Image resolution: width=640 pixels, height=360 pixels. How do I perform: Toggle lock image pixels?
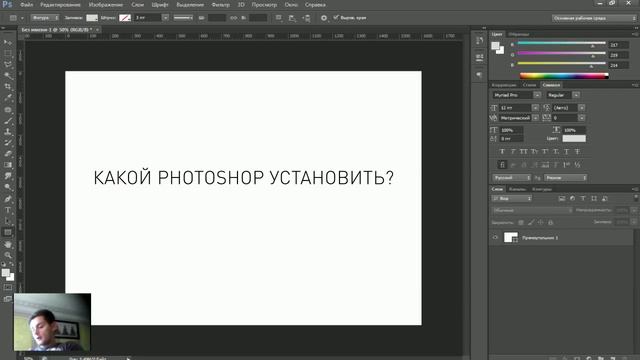(x=531, y=222)
